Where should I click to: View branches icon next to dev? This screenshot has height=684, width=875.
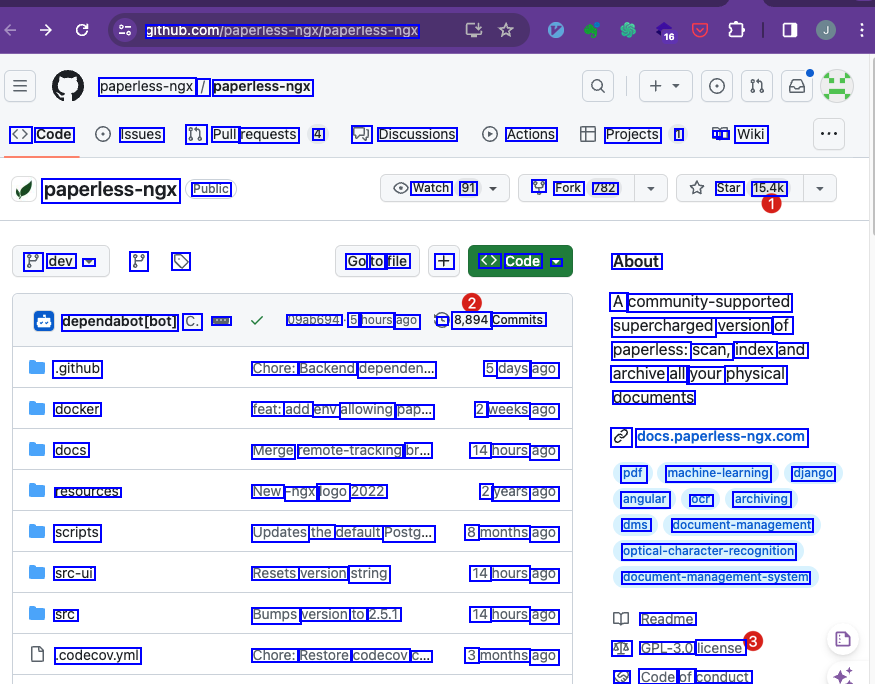click(139, 261)
